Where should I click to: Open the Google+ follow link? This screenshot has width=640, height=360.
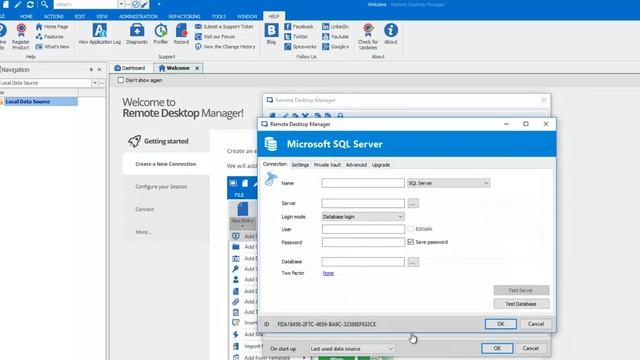tap(336, 47)
